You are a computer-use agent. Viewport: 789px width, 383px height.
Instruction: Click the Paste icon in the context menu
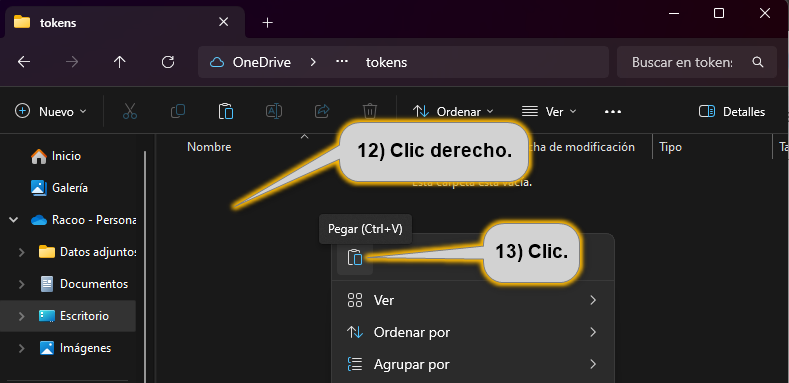point(355,258)
